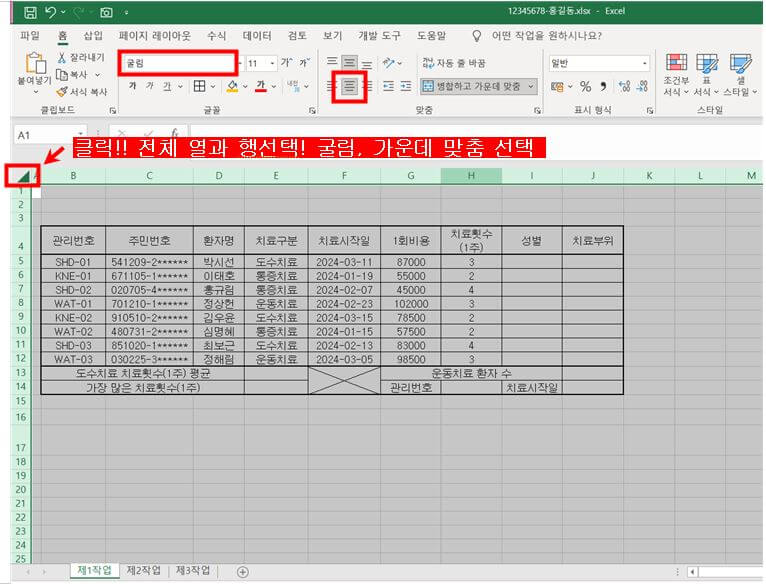Undo the last action
766x584 pixels.
pos(51,12)
